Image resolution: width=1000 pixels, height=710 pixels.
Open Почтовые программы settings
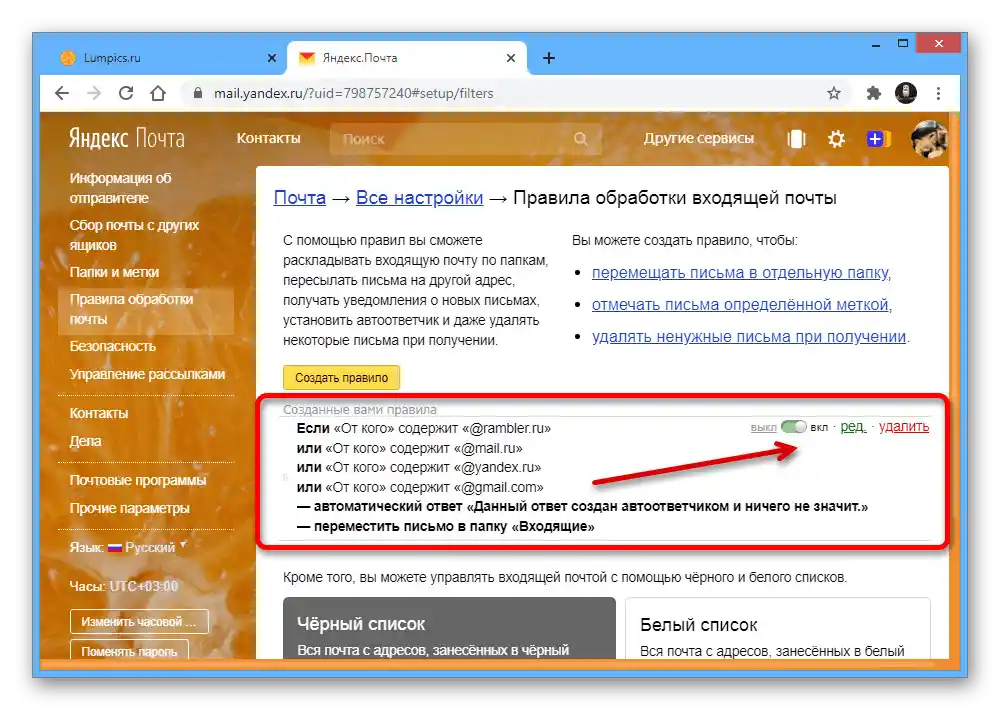point(138,480)
